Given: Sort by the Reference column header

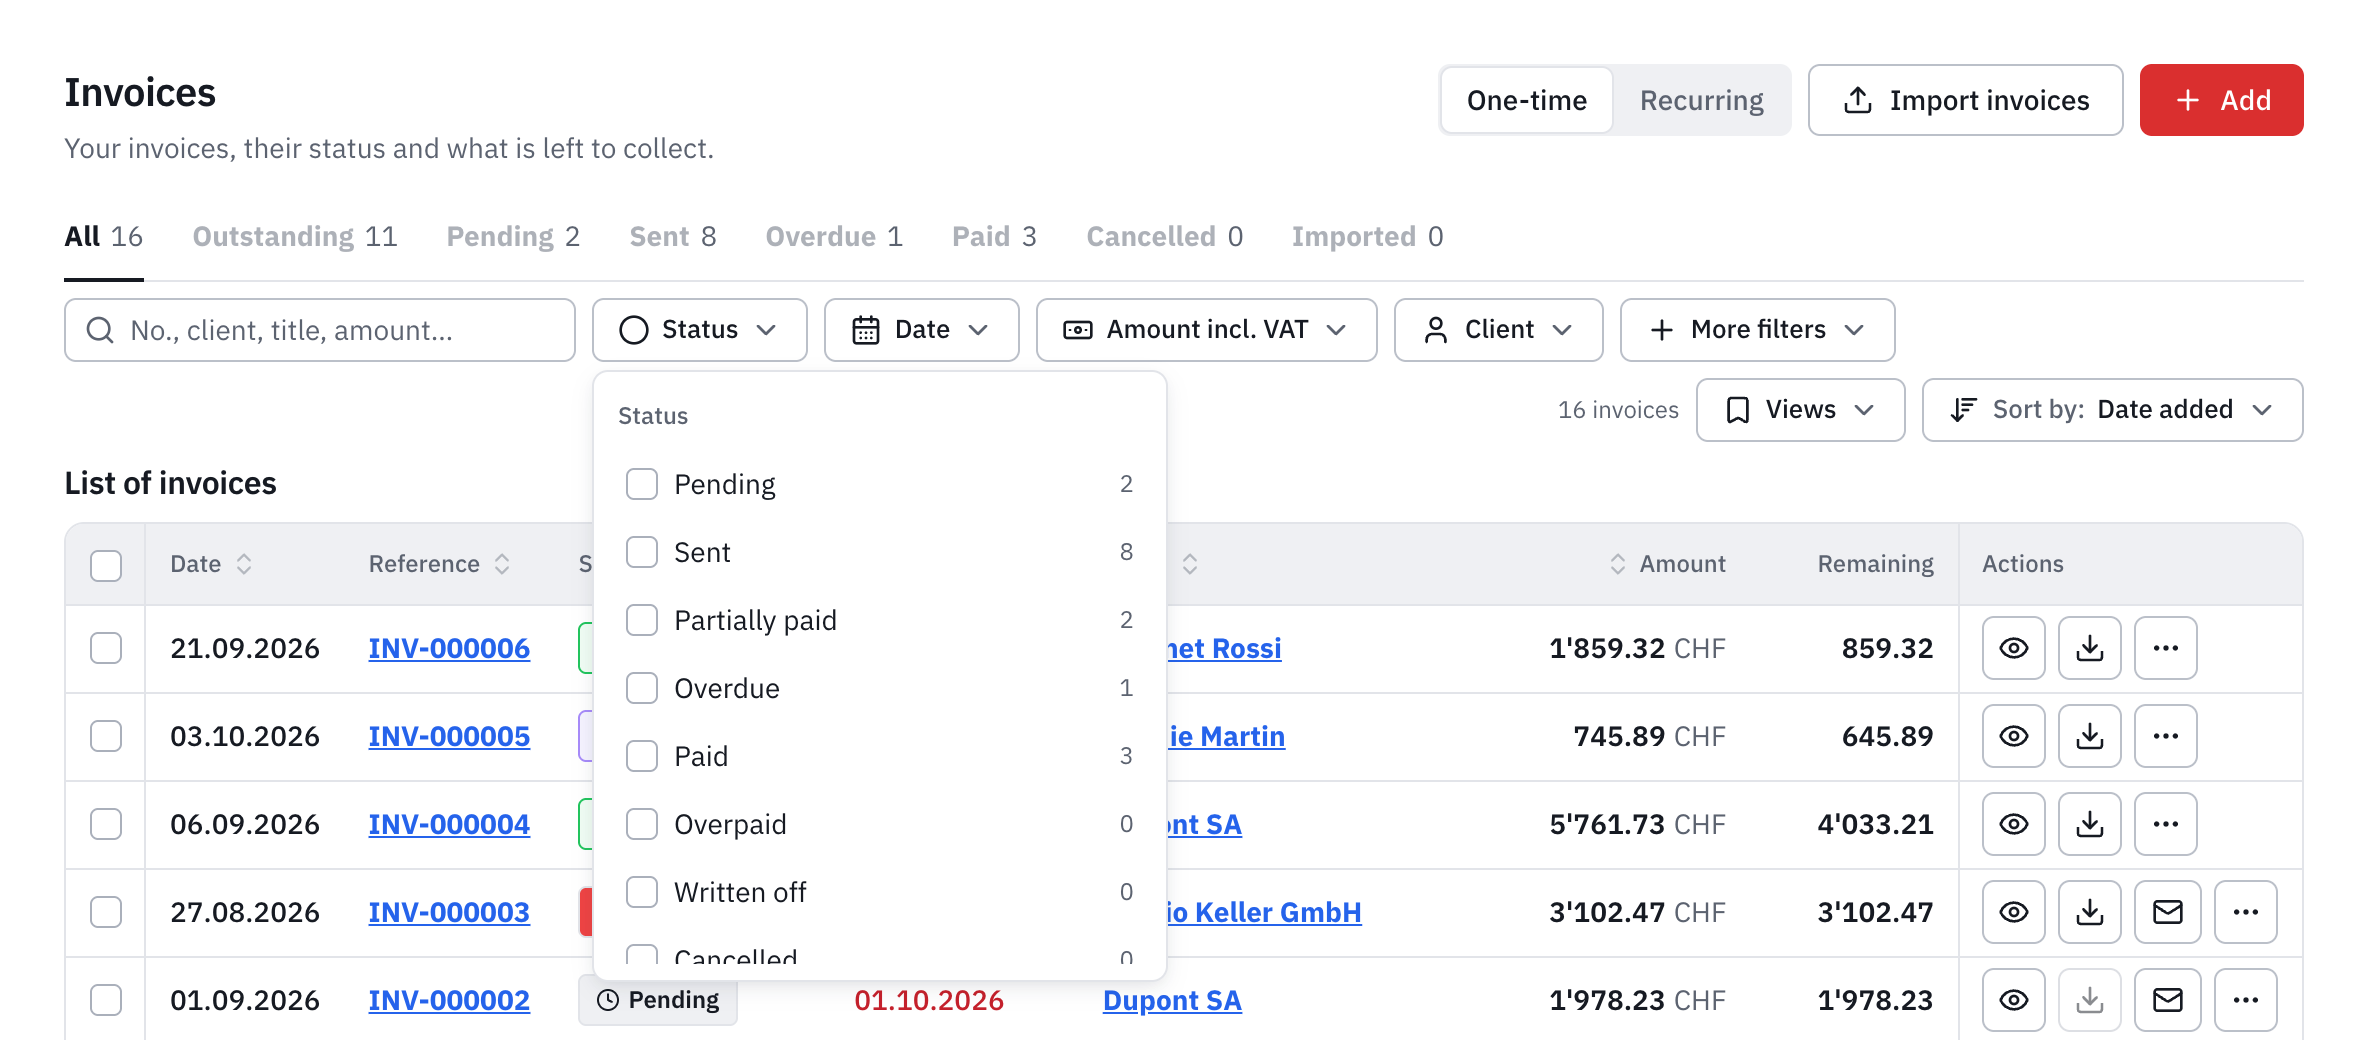Looking at the screenshot, I should coord(439,564).
